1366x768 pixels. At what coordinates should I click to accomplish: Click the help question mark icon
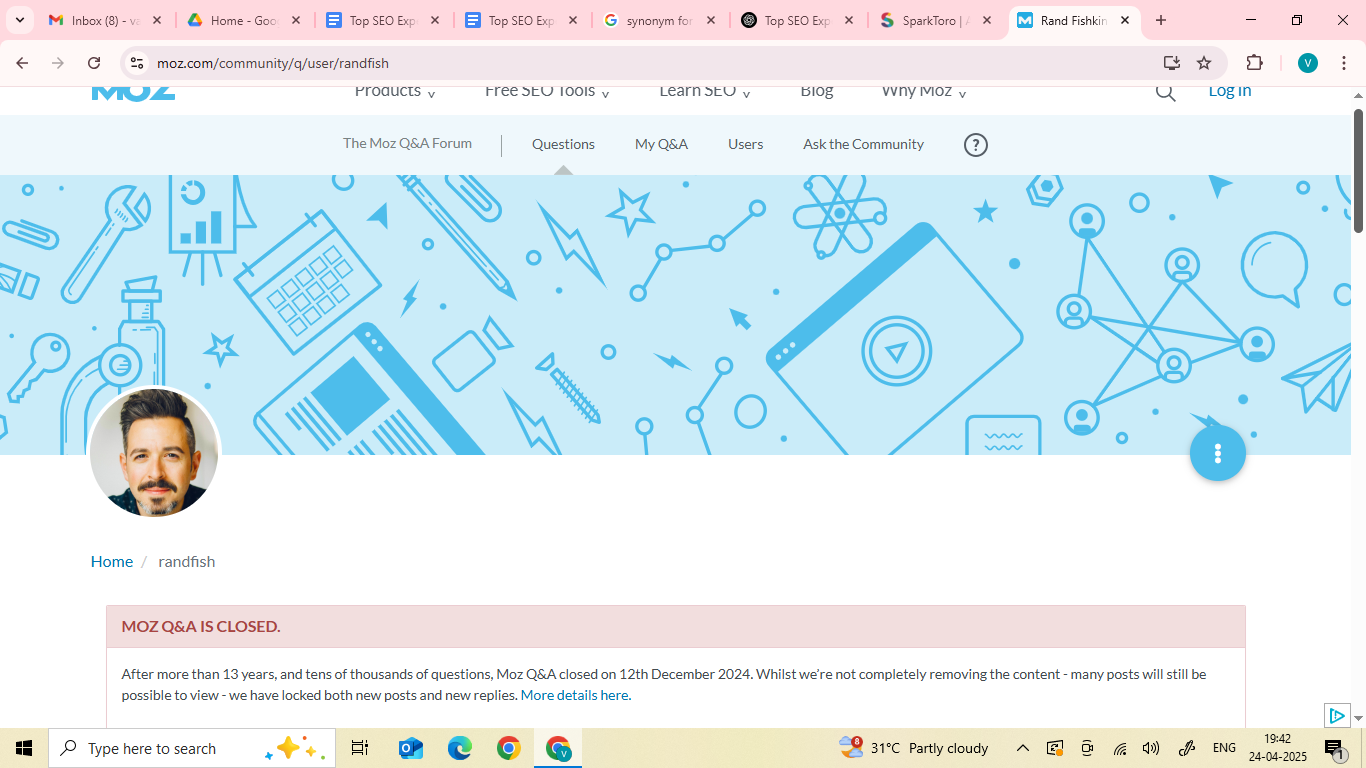pyautogui.click(x=975, y=145)
